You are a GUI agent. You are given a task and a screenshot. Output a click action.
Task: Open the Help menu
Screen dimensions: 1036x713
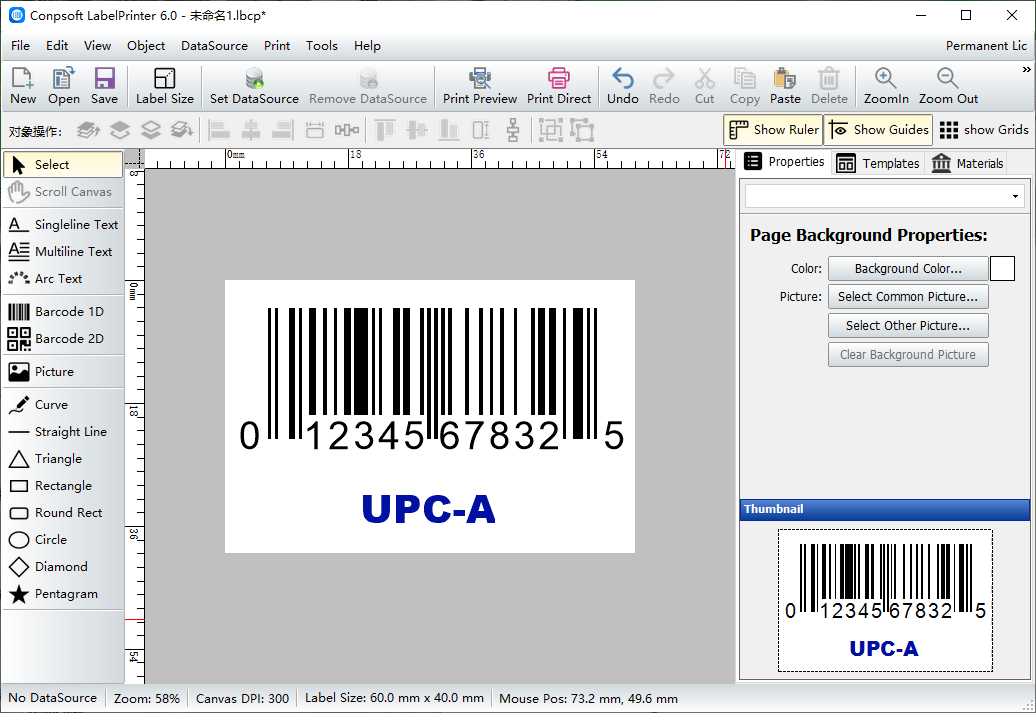pos(367,46)
